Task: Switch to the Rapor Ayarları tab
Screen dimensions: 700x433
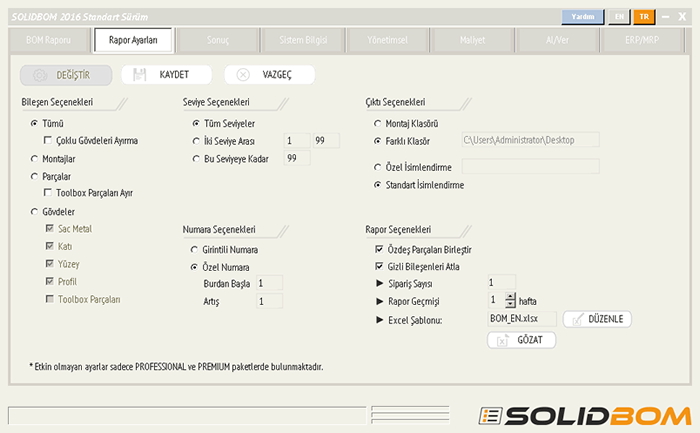Action: tap(133, 40)
